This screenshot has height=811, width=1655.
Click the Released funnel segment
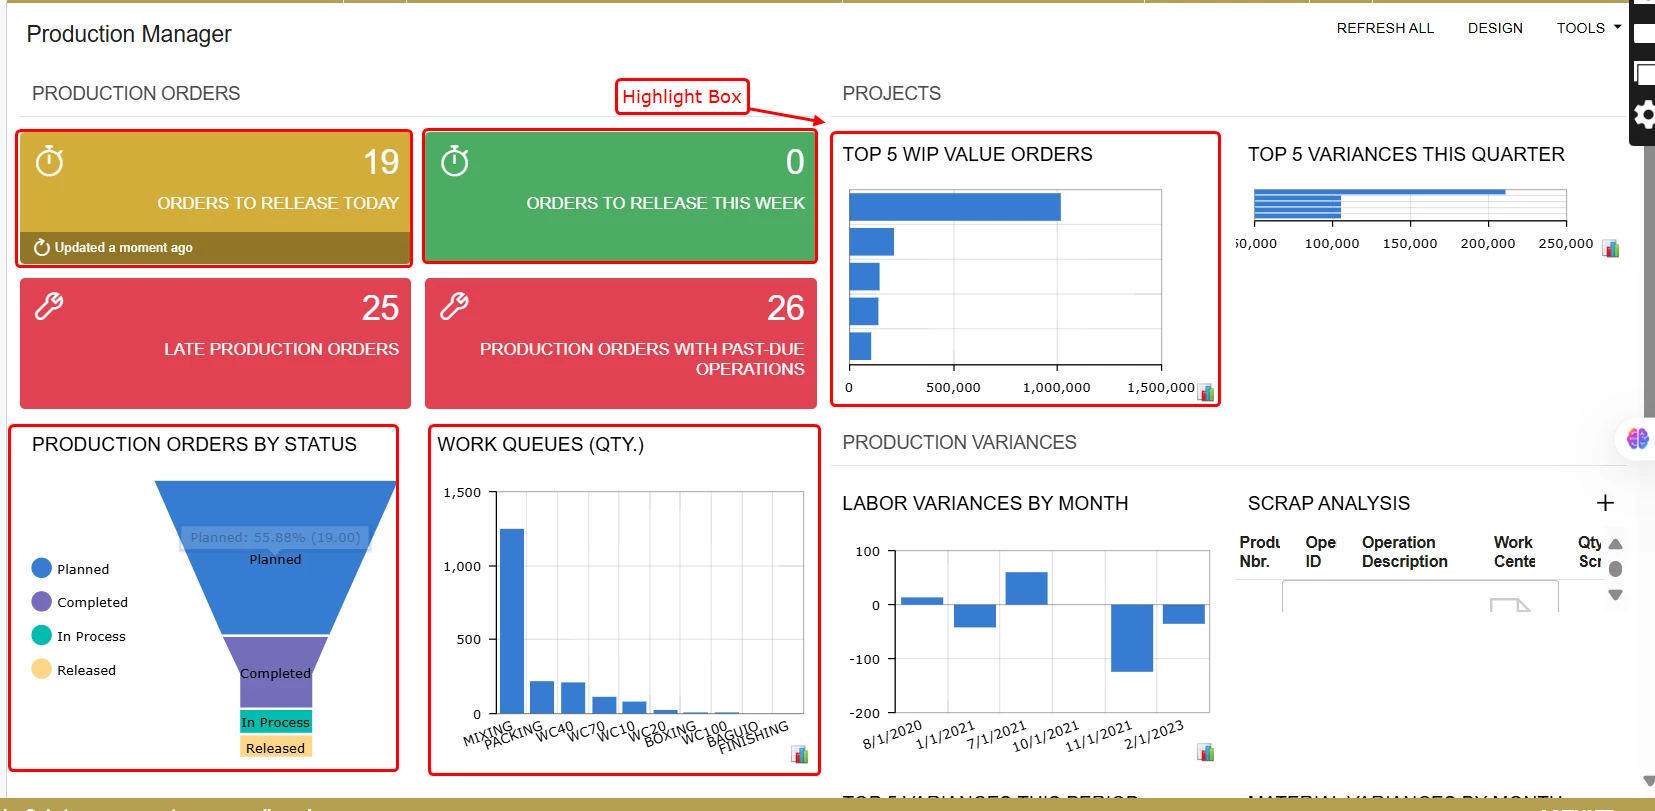point(275,747)
